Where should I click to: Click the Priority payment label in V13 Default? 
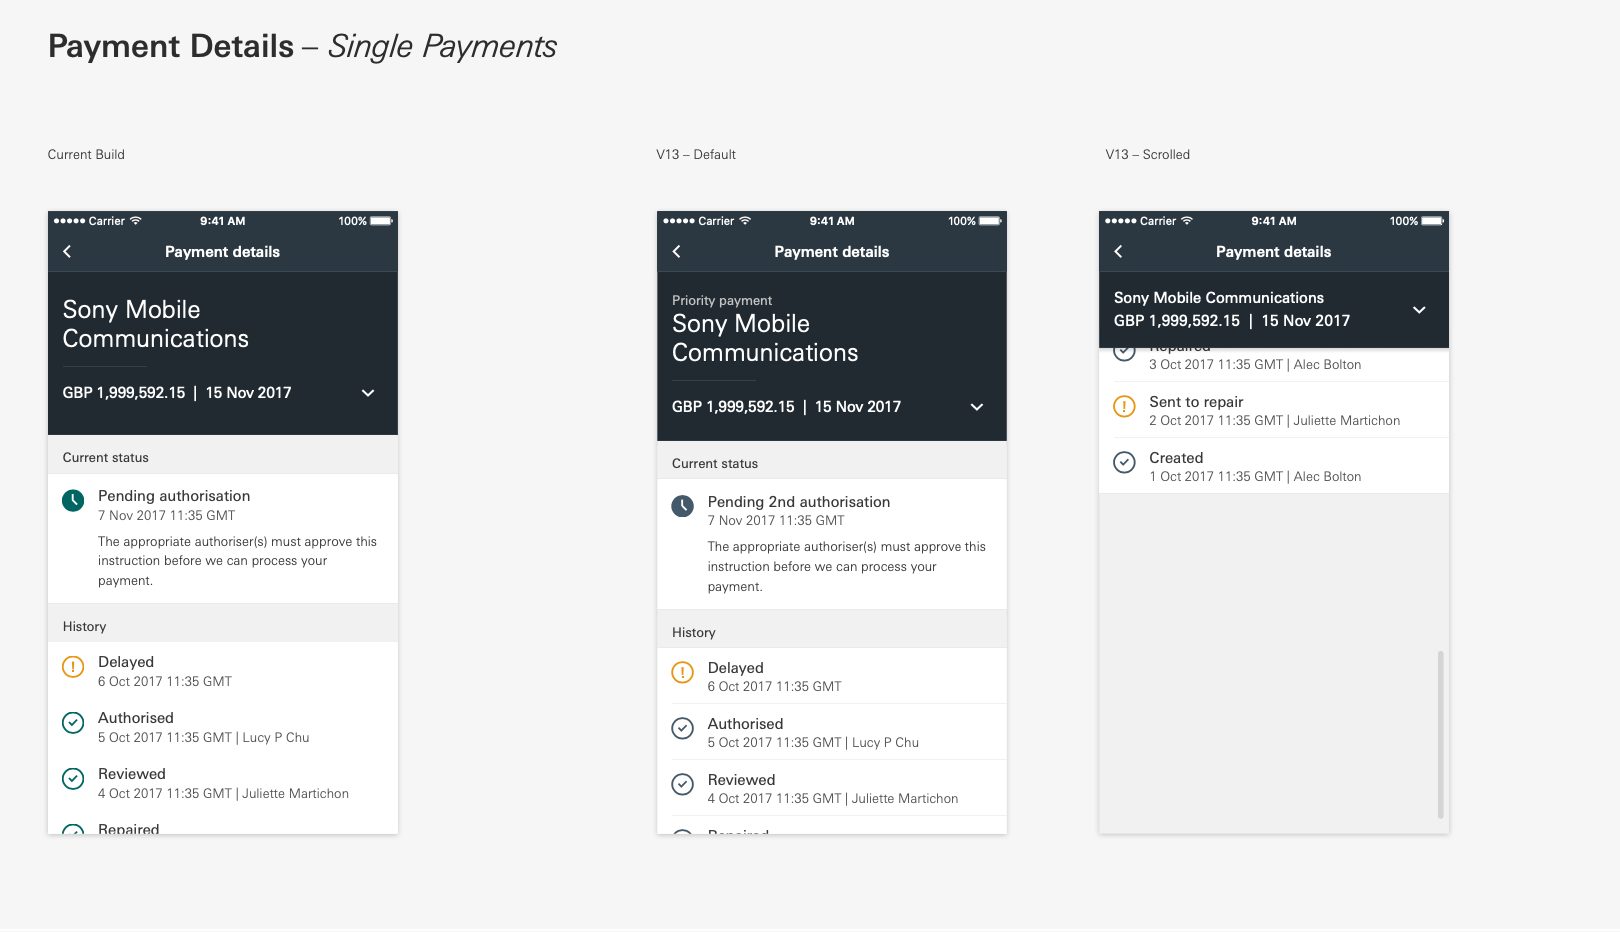(x=721, y=300)
